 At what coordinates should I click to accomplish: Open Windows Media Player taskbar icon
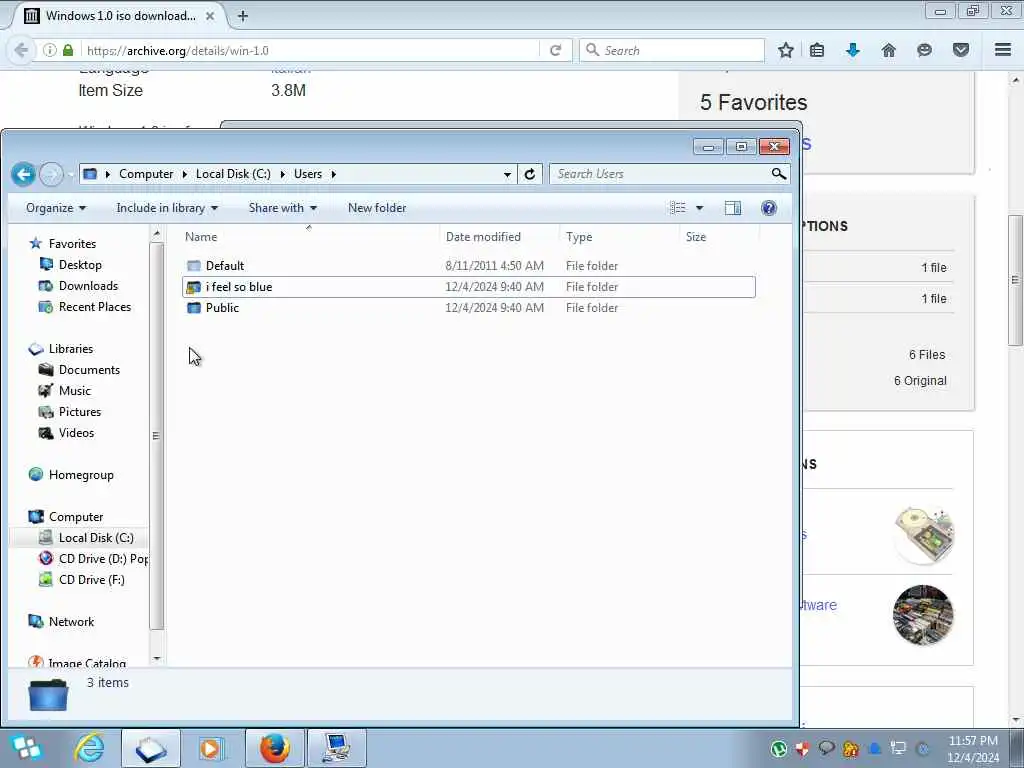tap(210, 748)
